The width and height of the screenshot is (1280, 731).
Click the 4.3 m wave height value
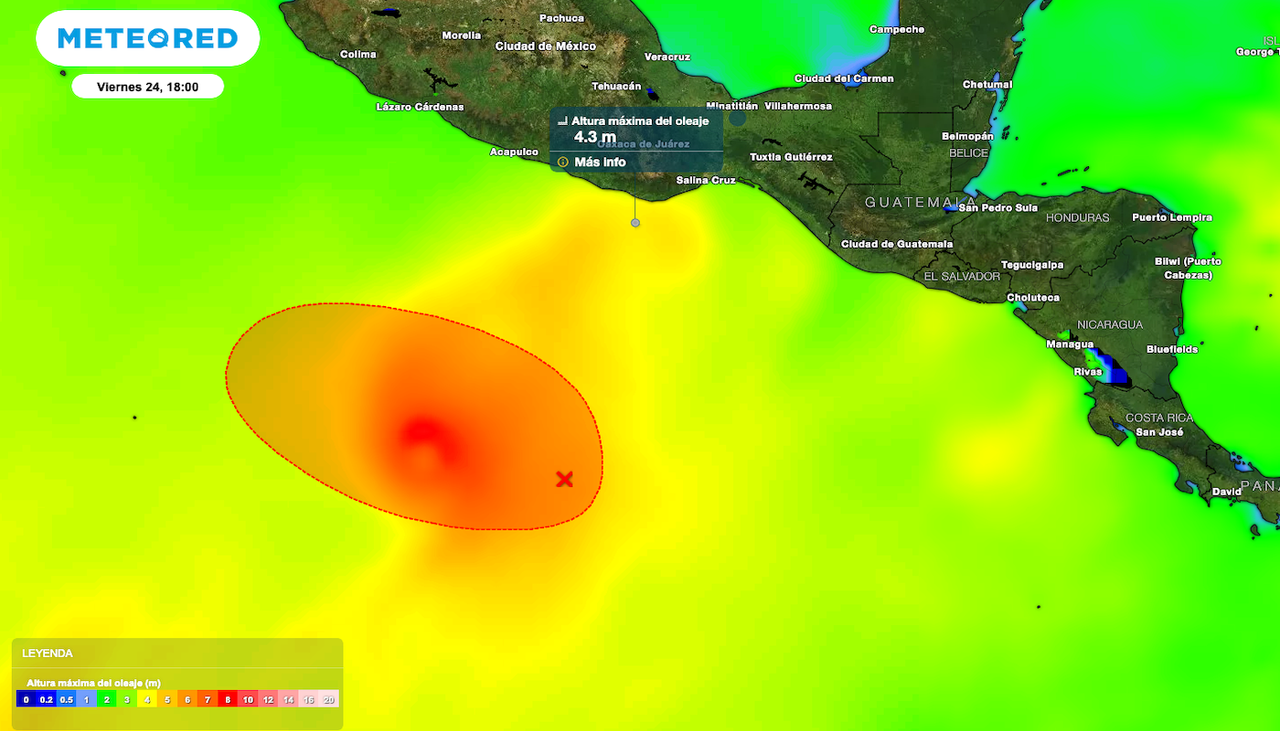pos(595,137)
